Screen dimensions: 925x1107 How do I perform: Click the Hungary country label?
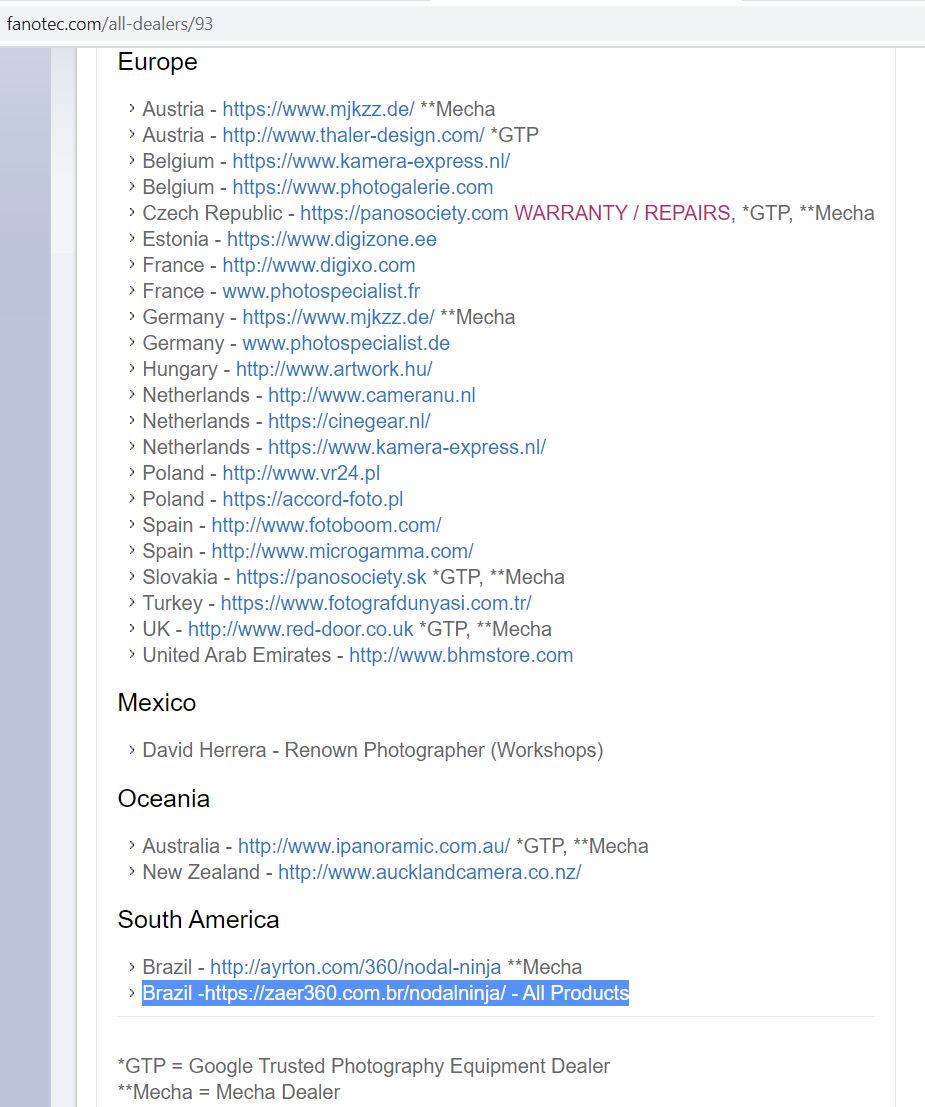(180, 369)
